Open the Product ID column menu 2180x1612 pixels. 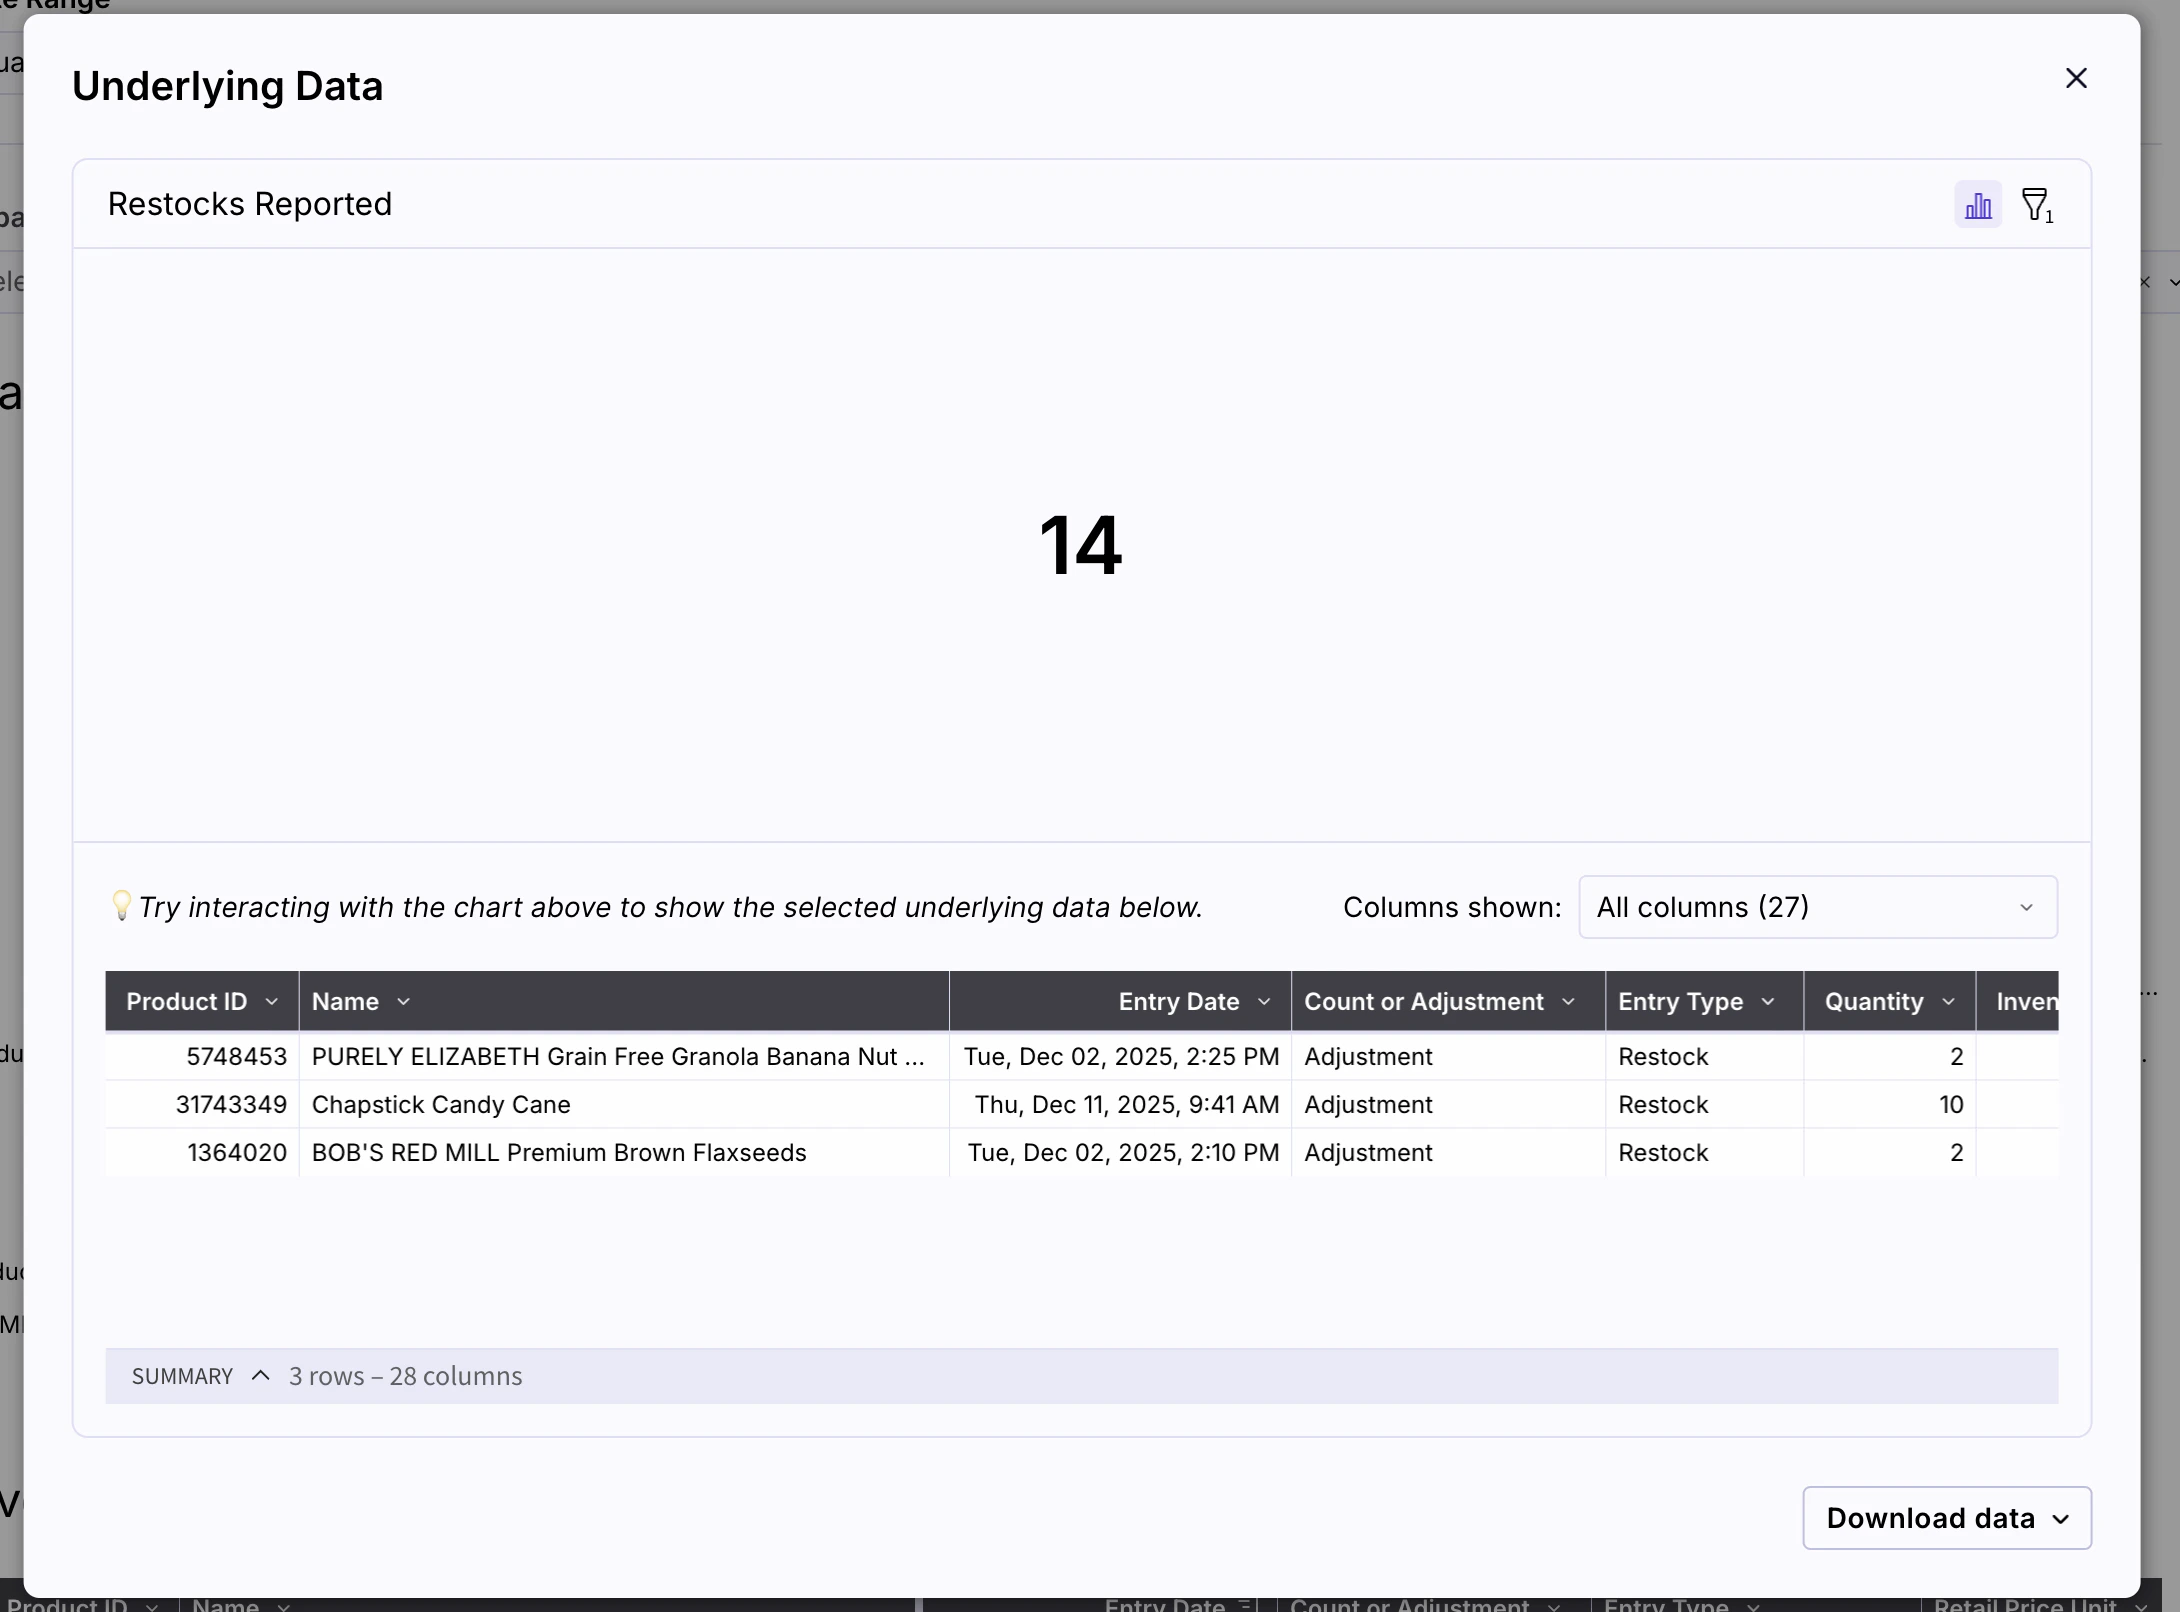coord(273,1001)
